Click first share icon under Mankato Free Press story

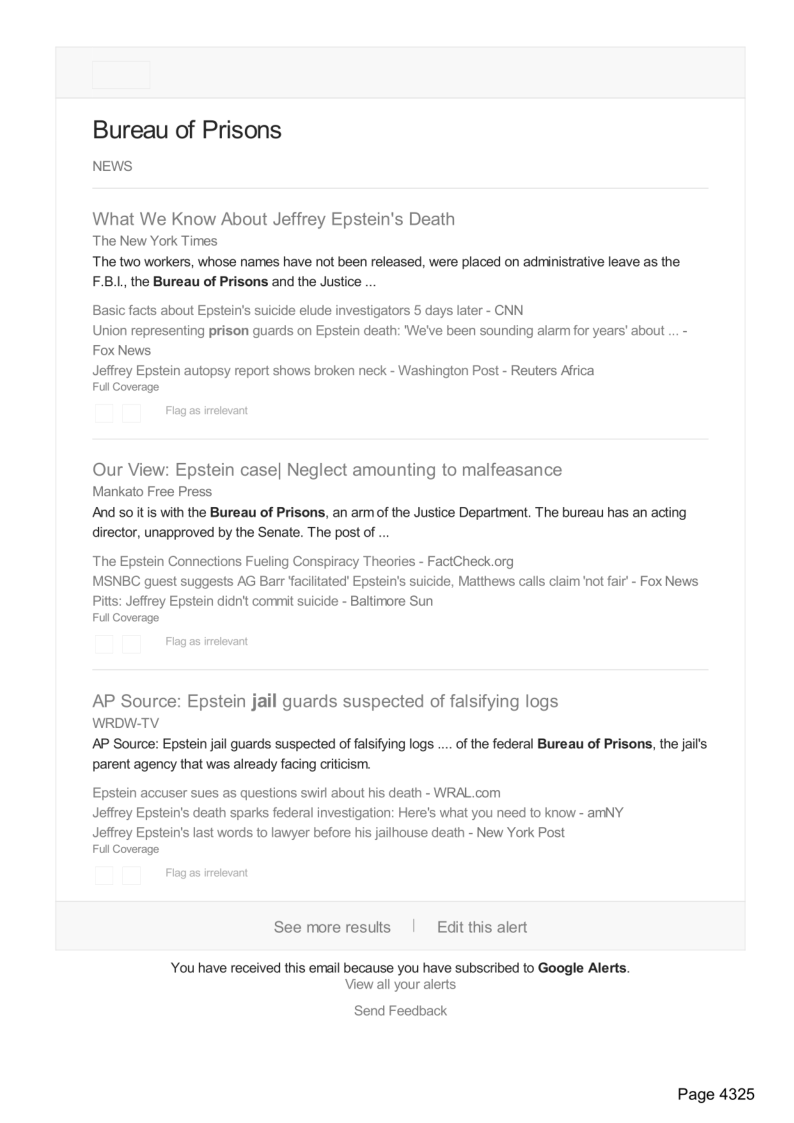pos(104,644)
